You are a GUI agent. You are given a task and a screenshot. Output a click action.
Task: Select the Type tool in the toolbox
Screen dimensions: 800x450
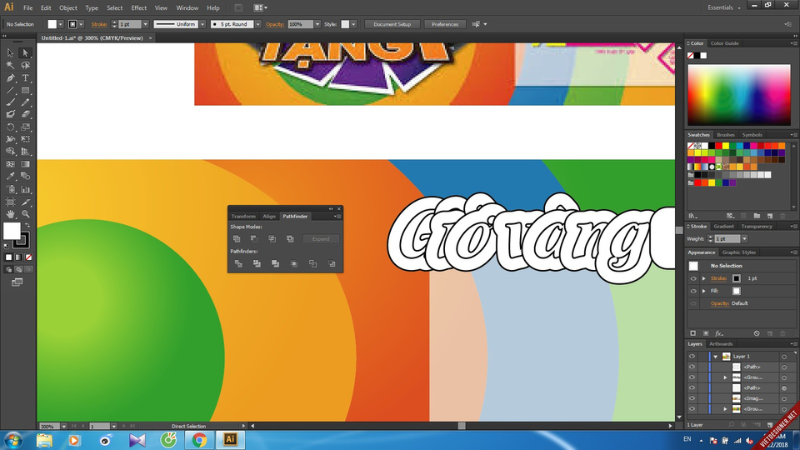point(26,78)
